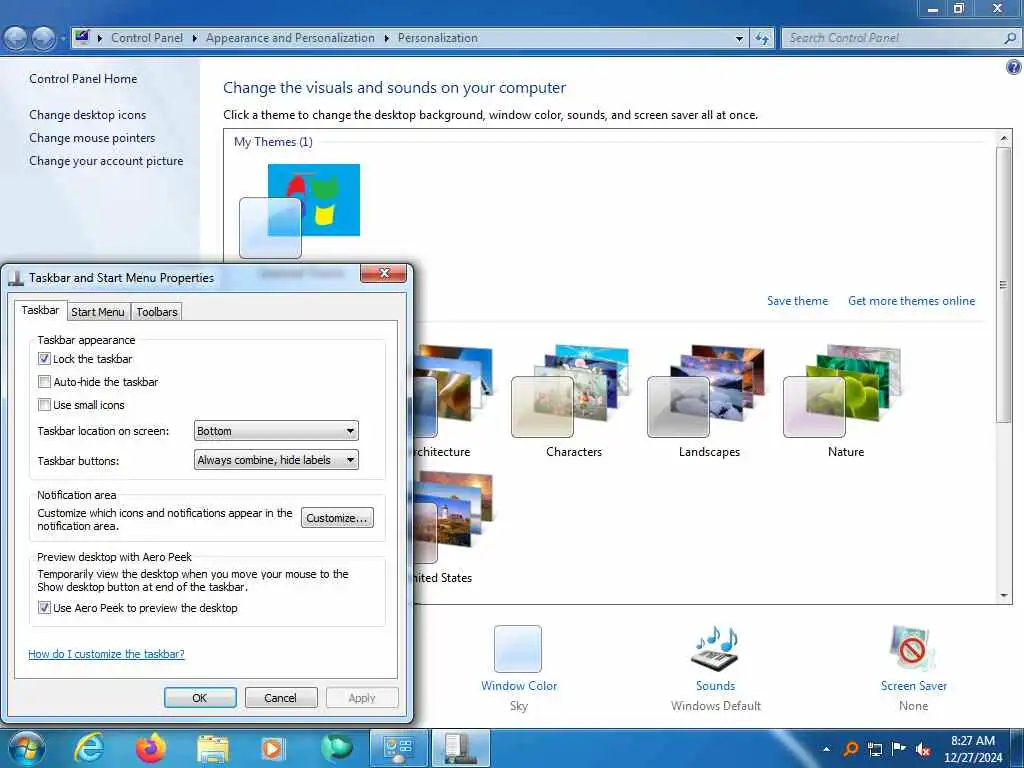Click the orange magnifier tray icon
Screen dimensions: 1024x768
(x=850, y=749)
